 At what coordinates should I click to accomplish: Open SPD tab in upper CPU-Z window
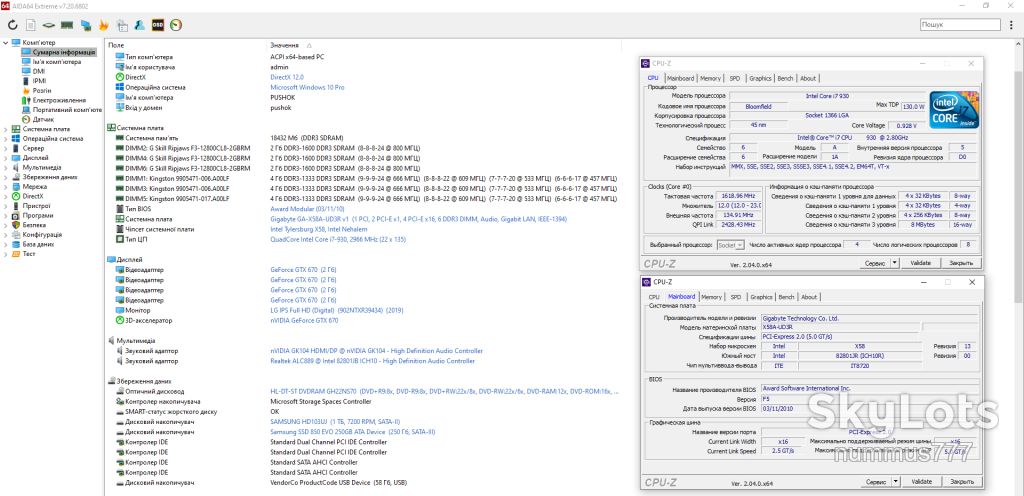click(x=735, y=78)
